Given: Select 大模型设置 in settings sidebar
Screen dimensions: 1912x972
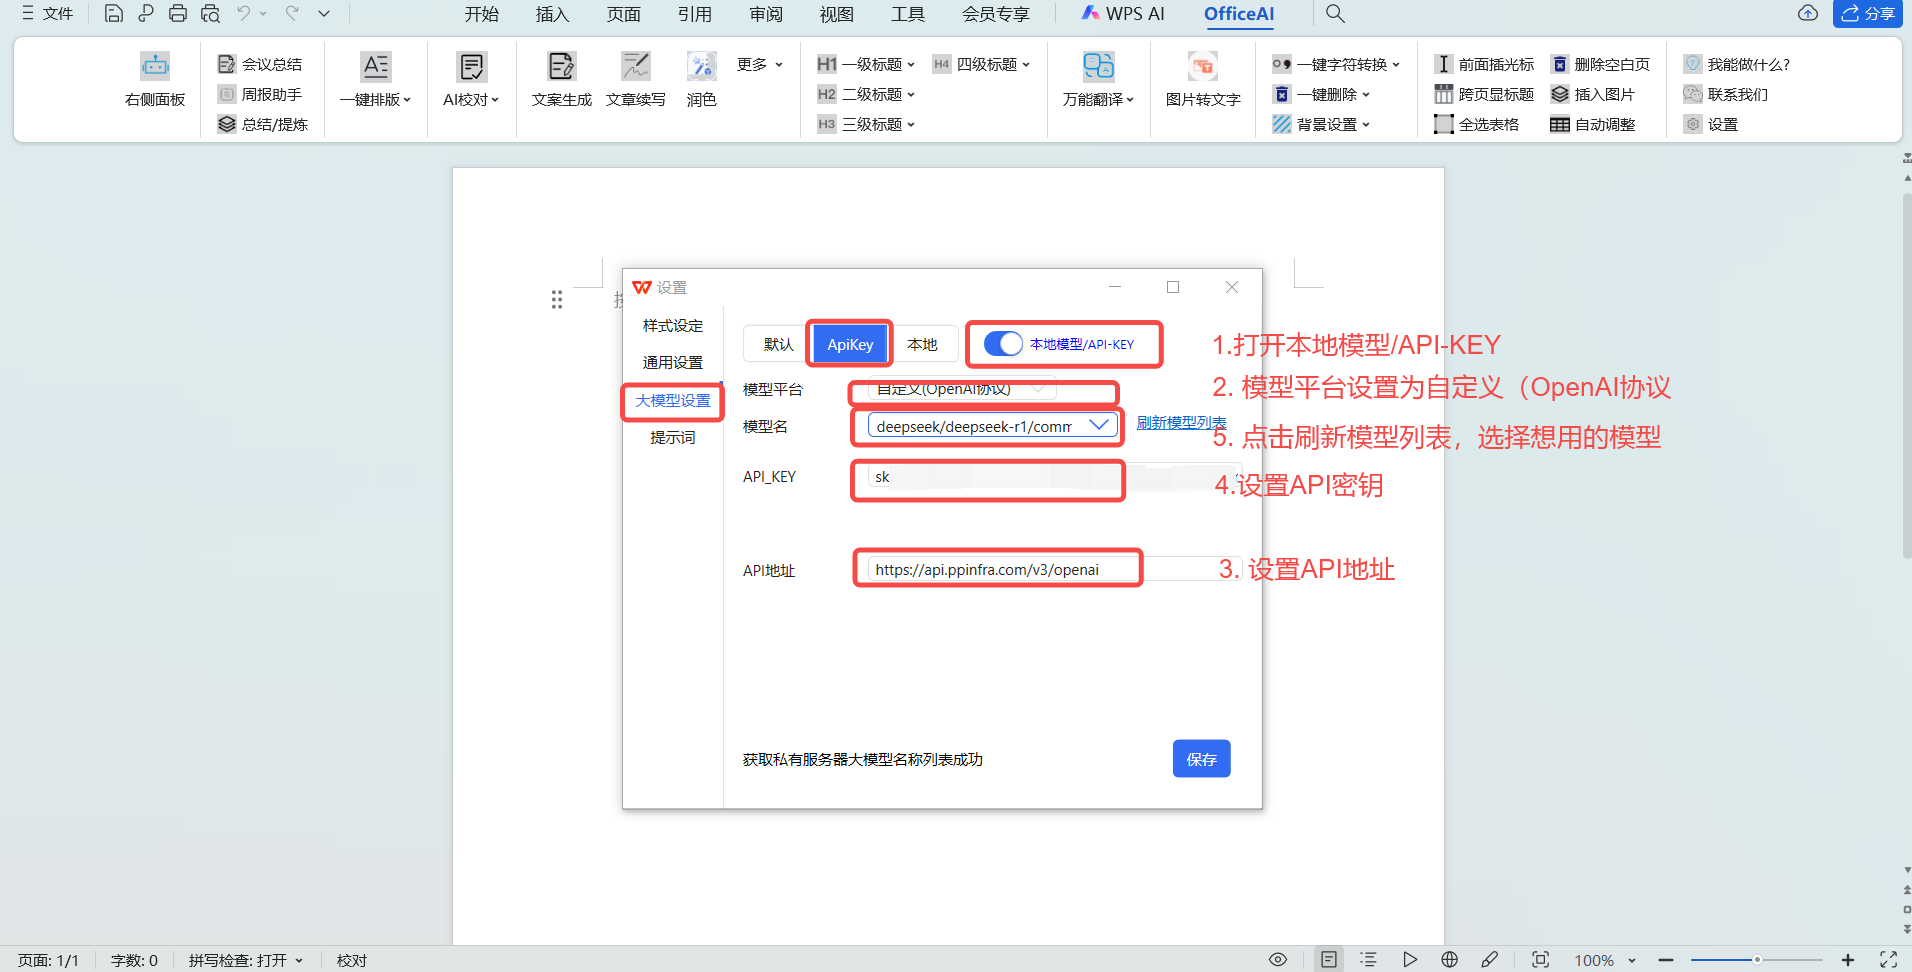Looking at the screenshot, I should (x=672, y=401).
